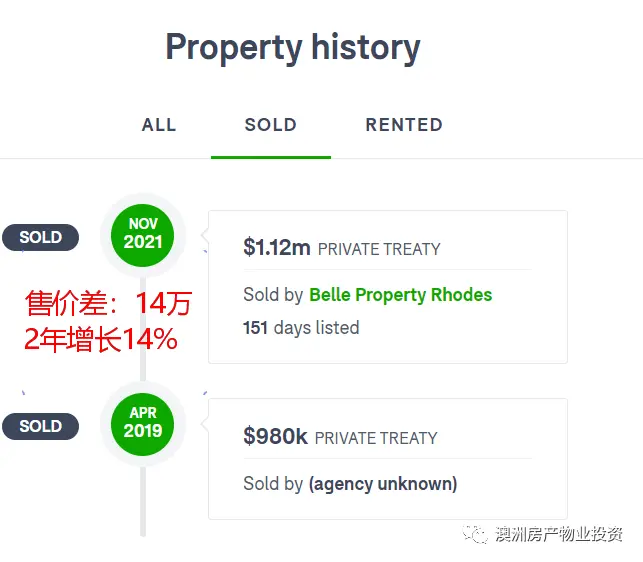Switch to the ALL history tab
Screen dimensions: 643x562
[x=159, y=125]
